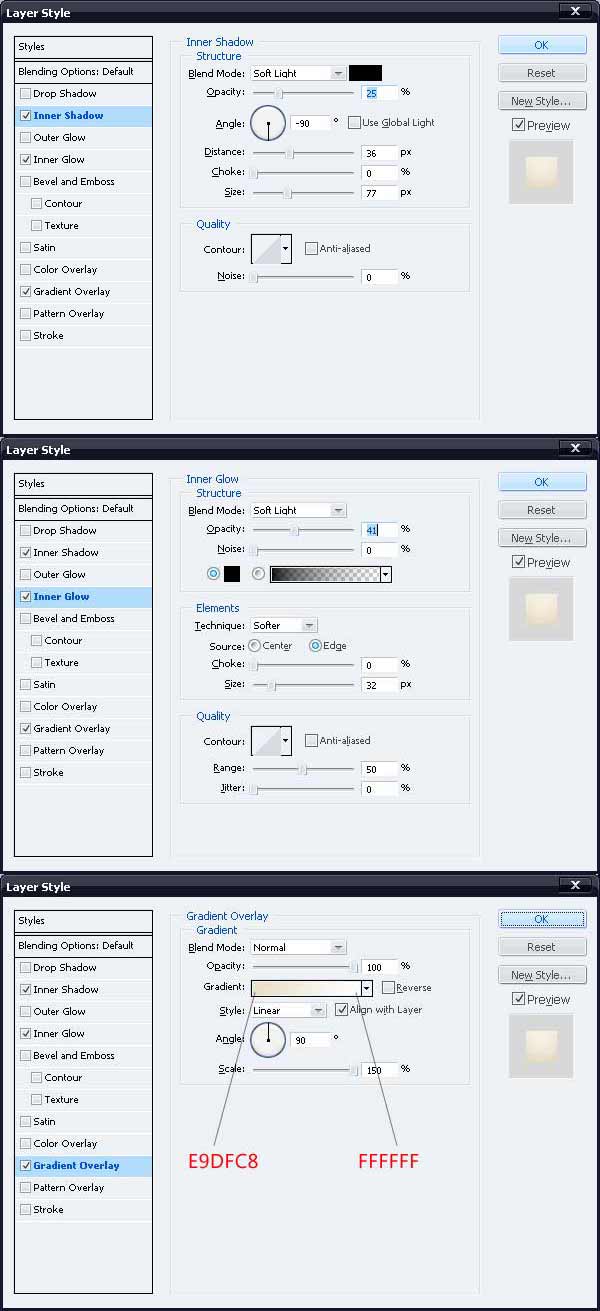This screenshot has width=600, height=1311.
Task: Click the Inner Glow Jitter value field
Action: 380,789
